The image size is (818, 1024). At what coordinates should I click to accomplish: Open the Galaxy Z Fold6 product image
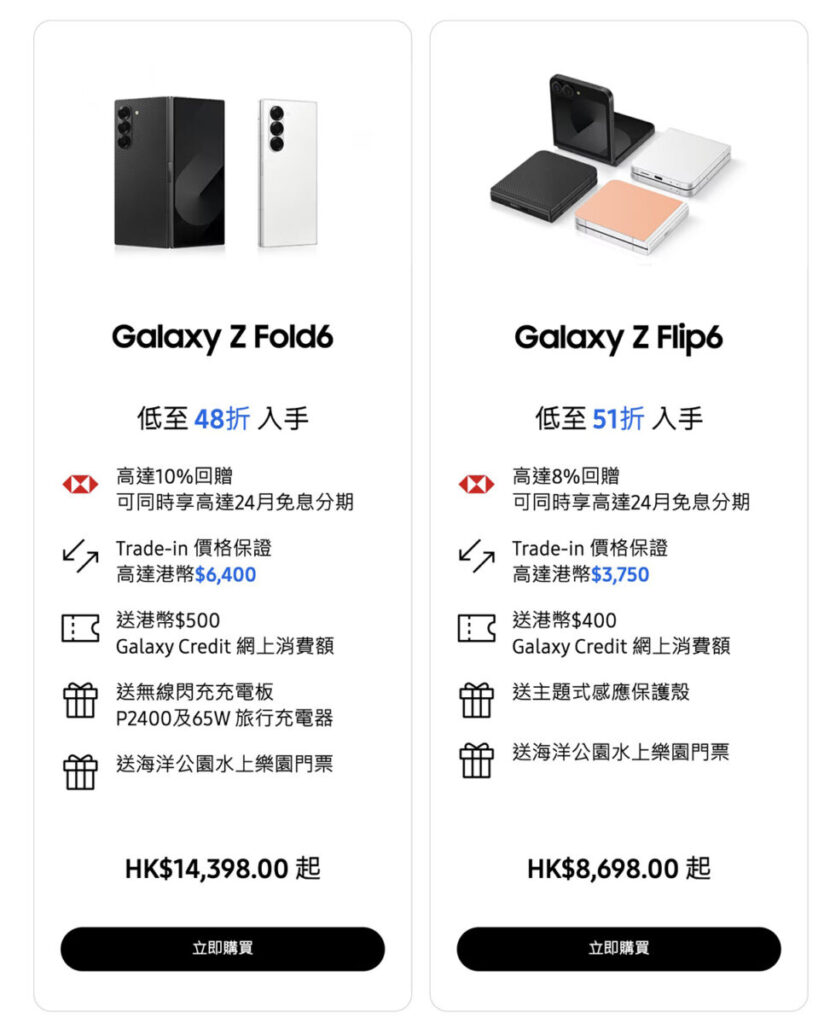pyautogui.click(x=218, y=172)
